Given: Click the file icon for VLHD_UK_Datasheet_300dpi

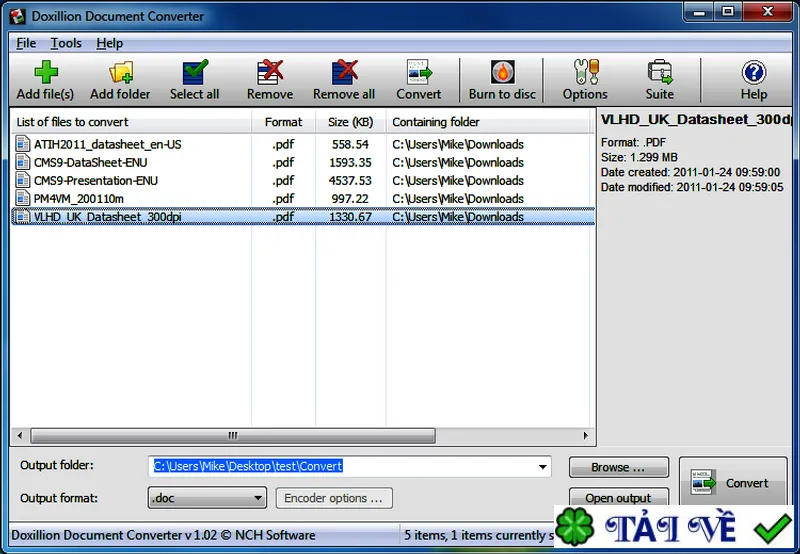Looking at the screenshot, I should tap(22, 217).
